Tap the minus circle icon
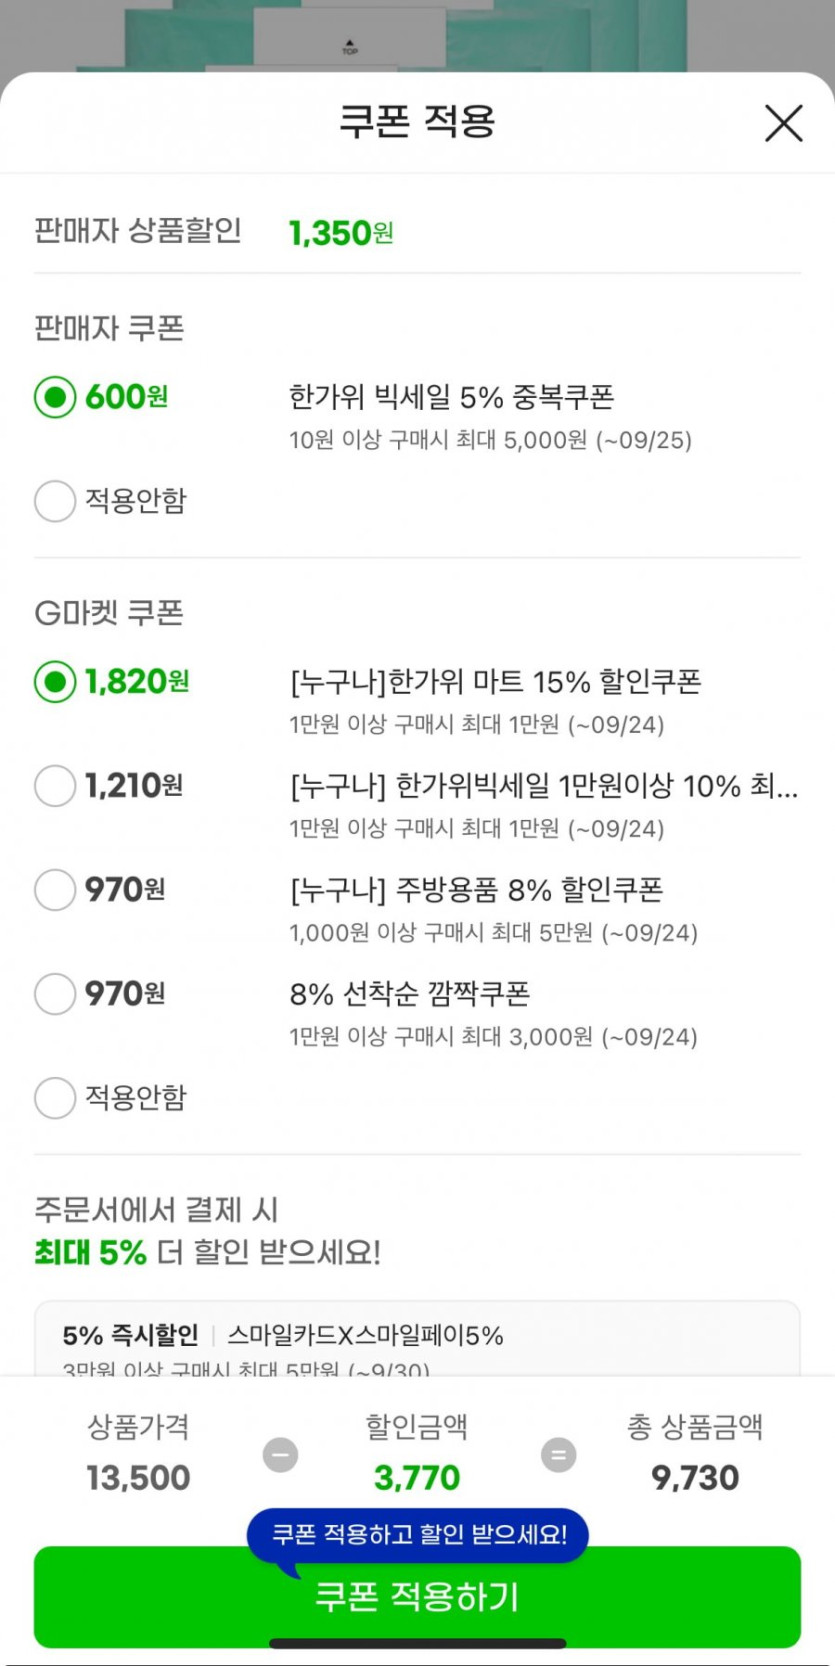Viewport: 835px width, 1666px height. click(280, 1454)
